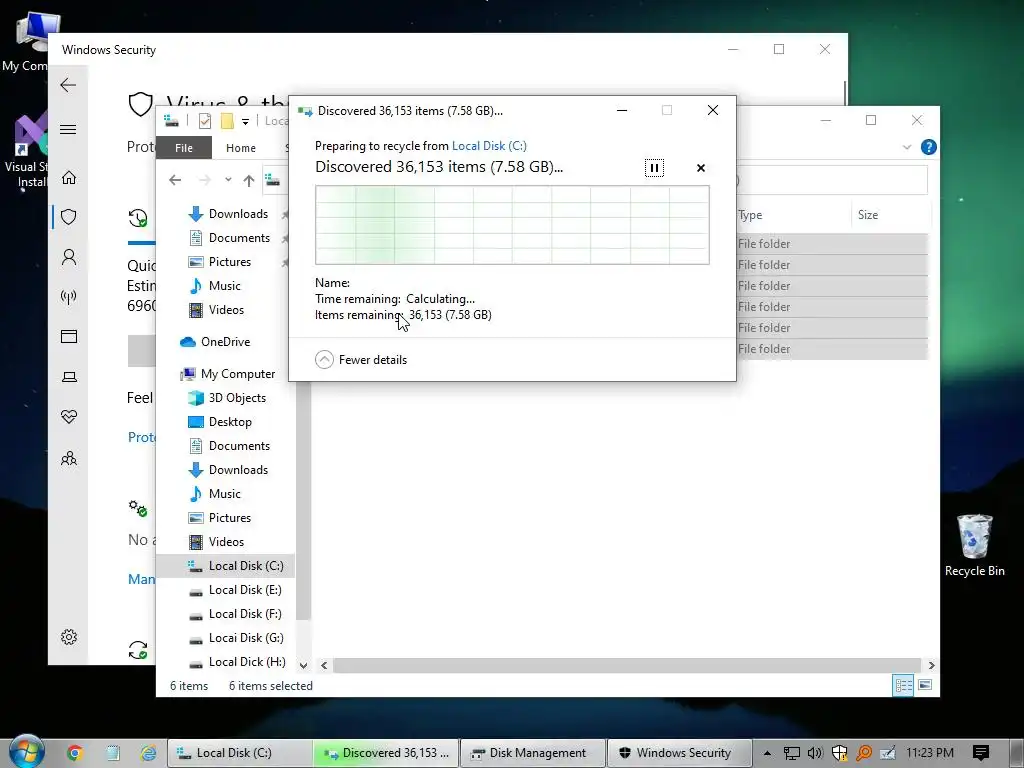Screen dimensions: 1024x768
Task: Switch to Local Disk (C:) taskbar button
Action: coord(240,753)
